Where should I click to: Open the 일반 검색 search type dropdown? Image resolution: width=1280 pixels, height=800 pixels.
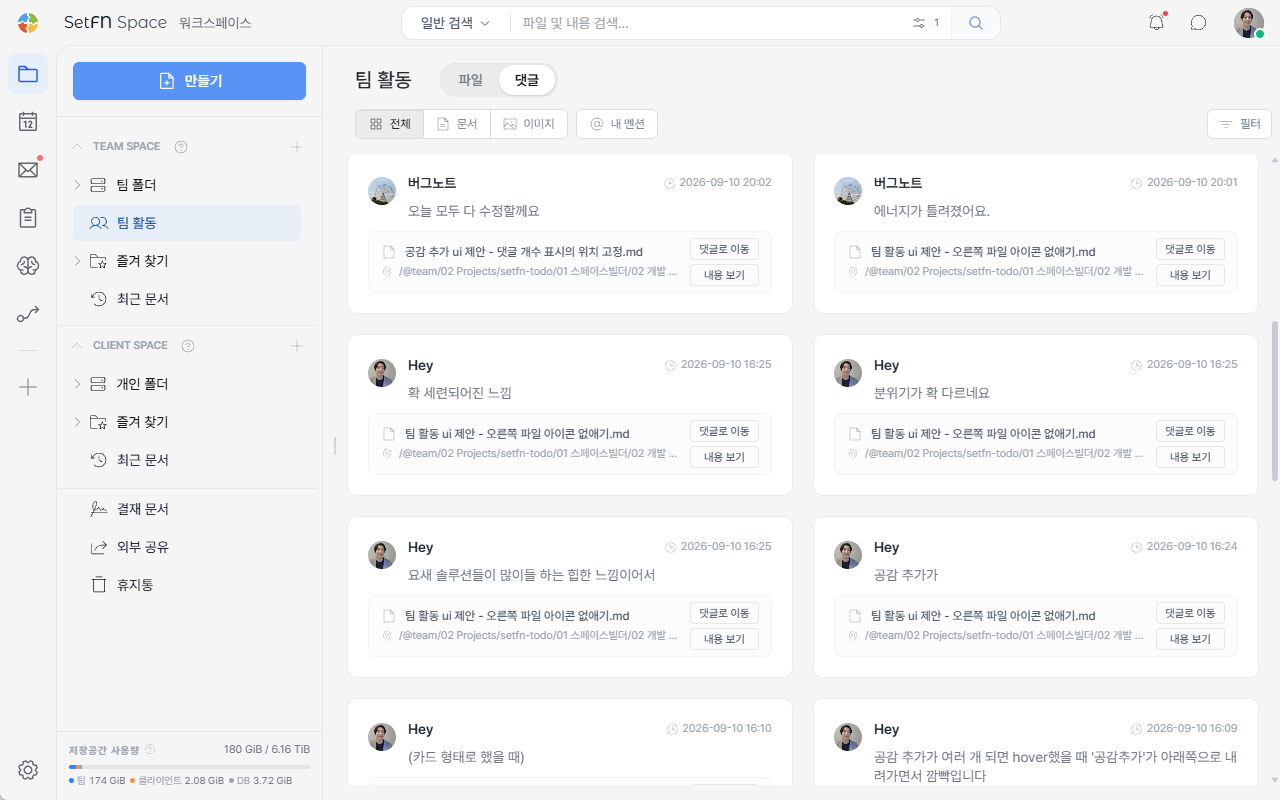coord(456,23)
